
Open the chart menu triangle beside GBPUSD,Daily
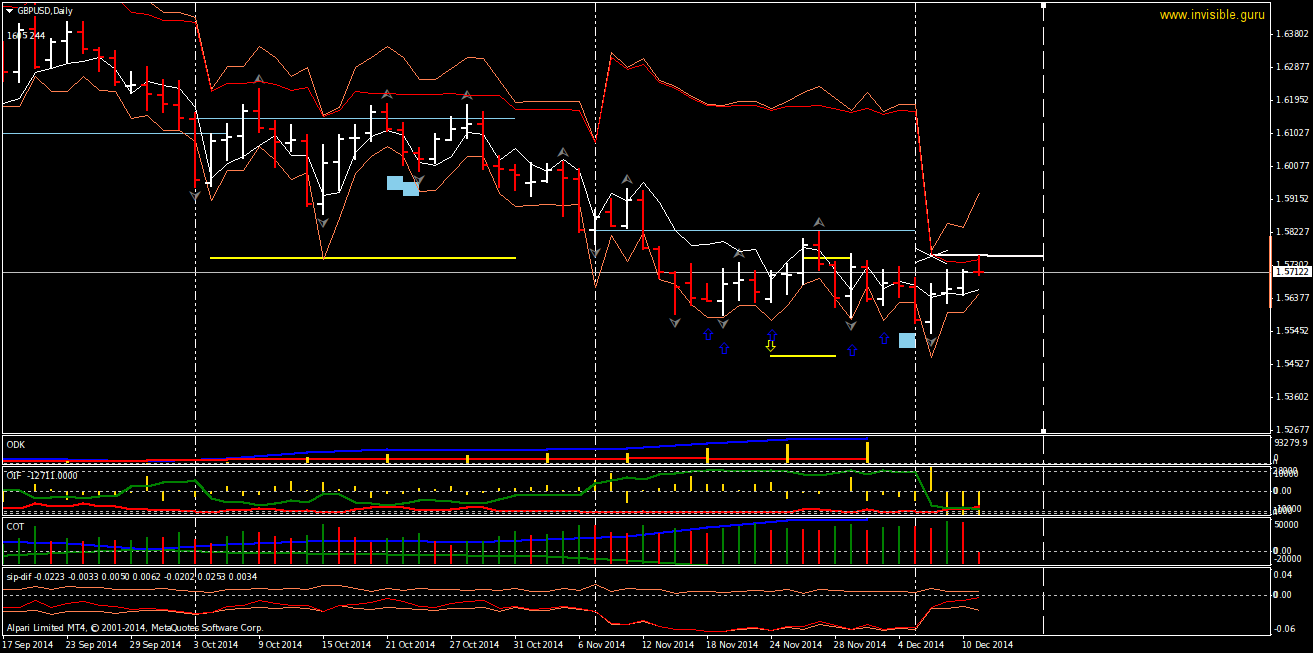[x=10, y=10]
